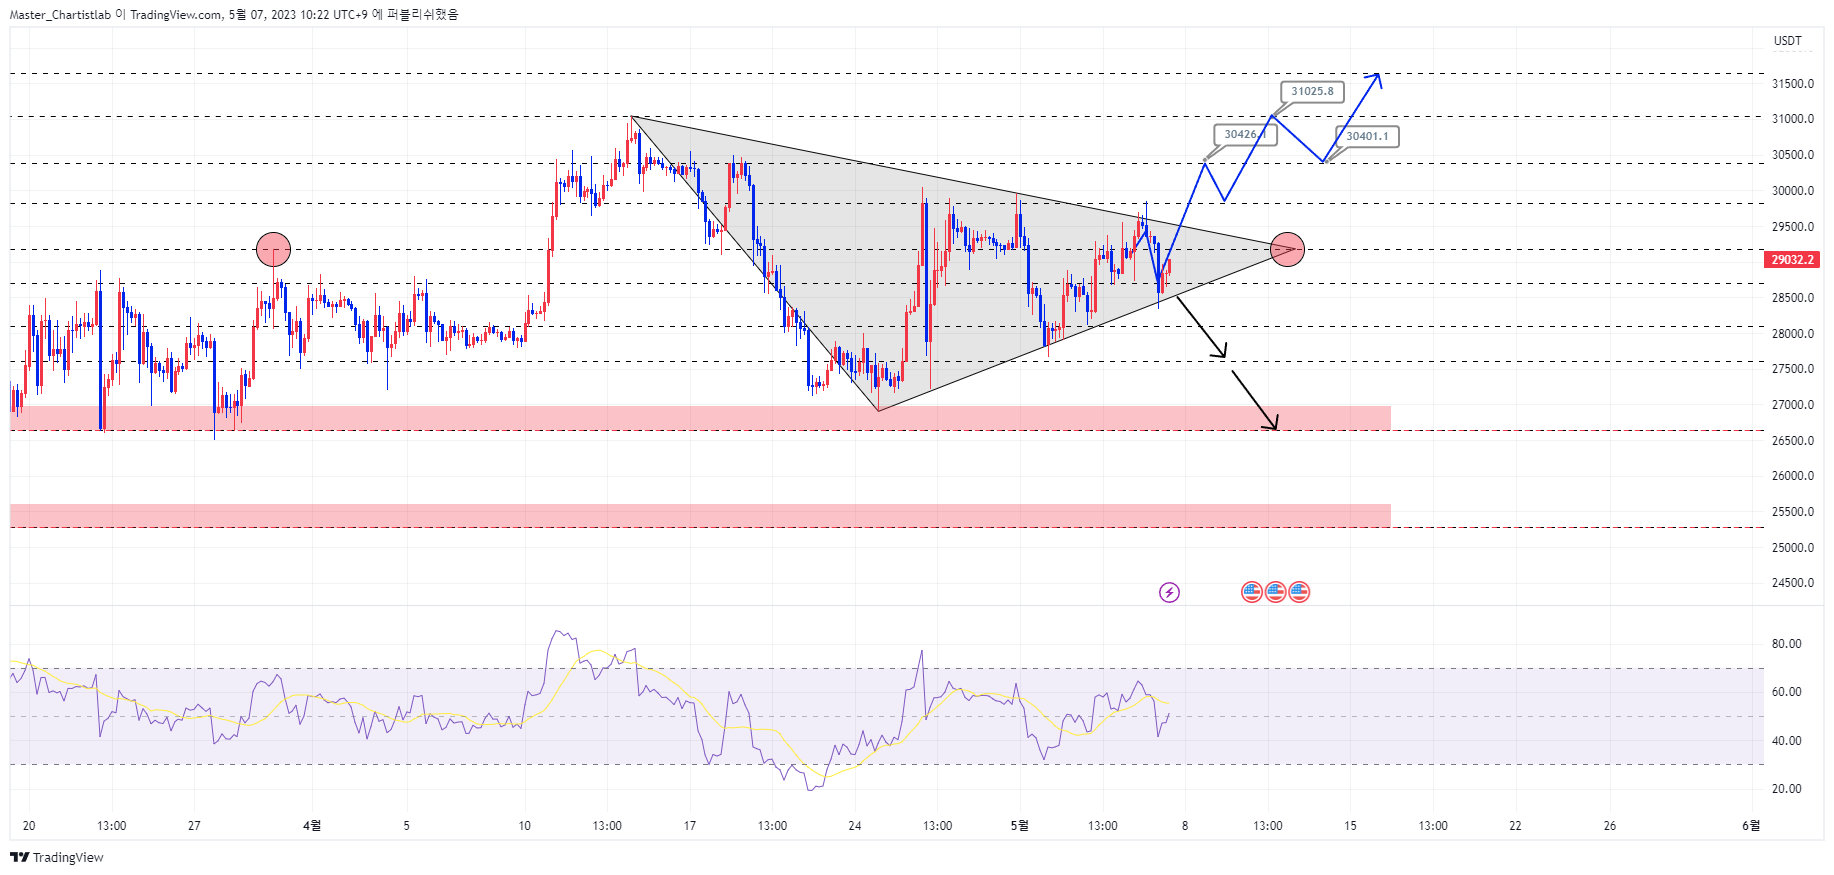Open the TradingView logo link
The height and width of the screenshot is (875, 1834).
click(x=57, y=857)
